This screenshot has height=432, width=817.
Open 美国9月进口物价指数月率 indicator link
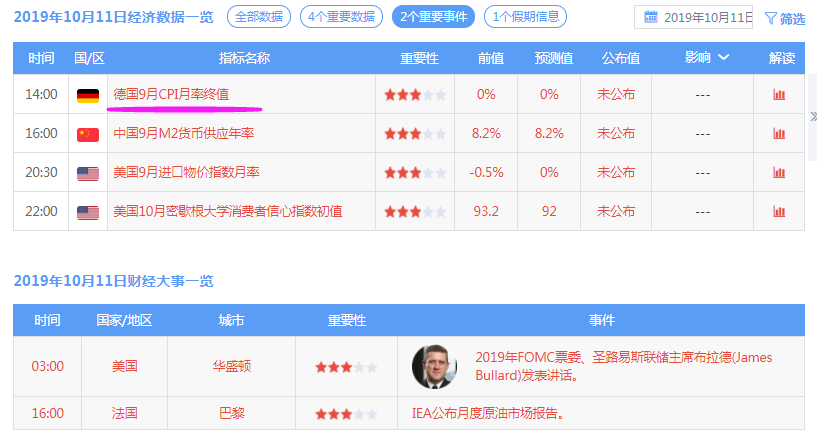click(x=186, y=172)
